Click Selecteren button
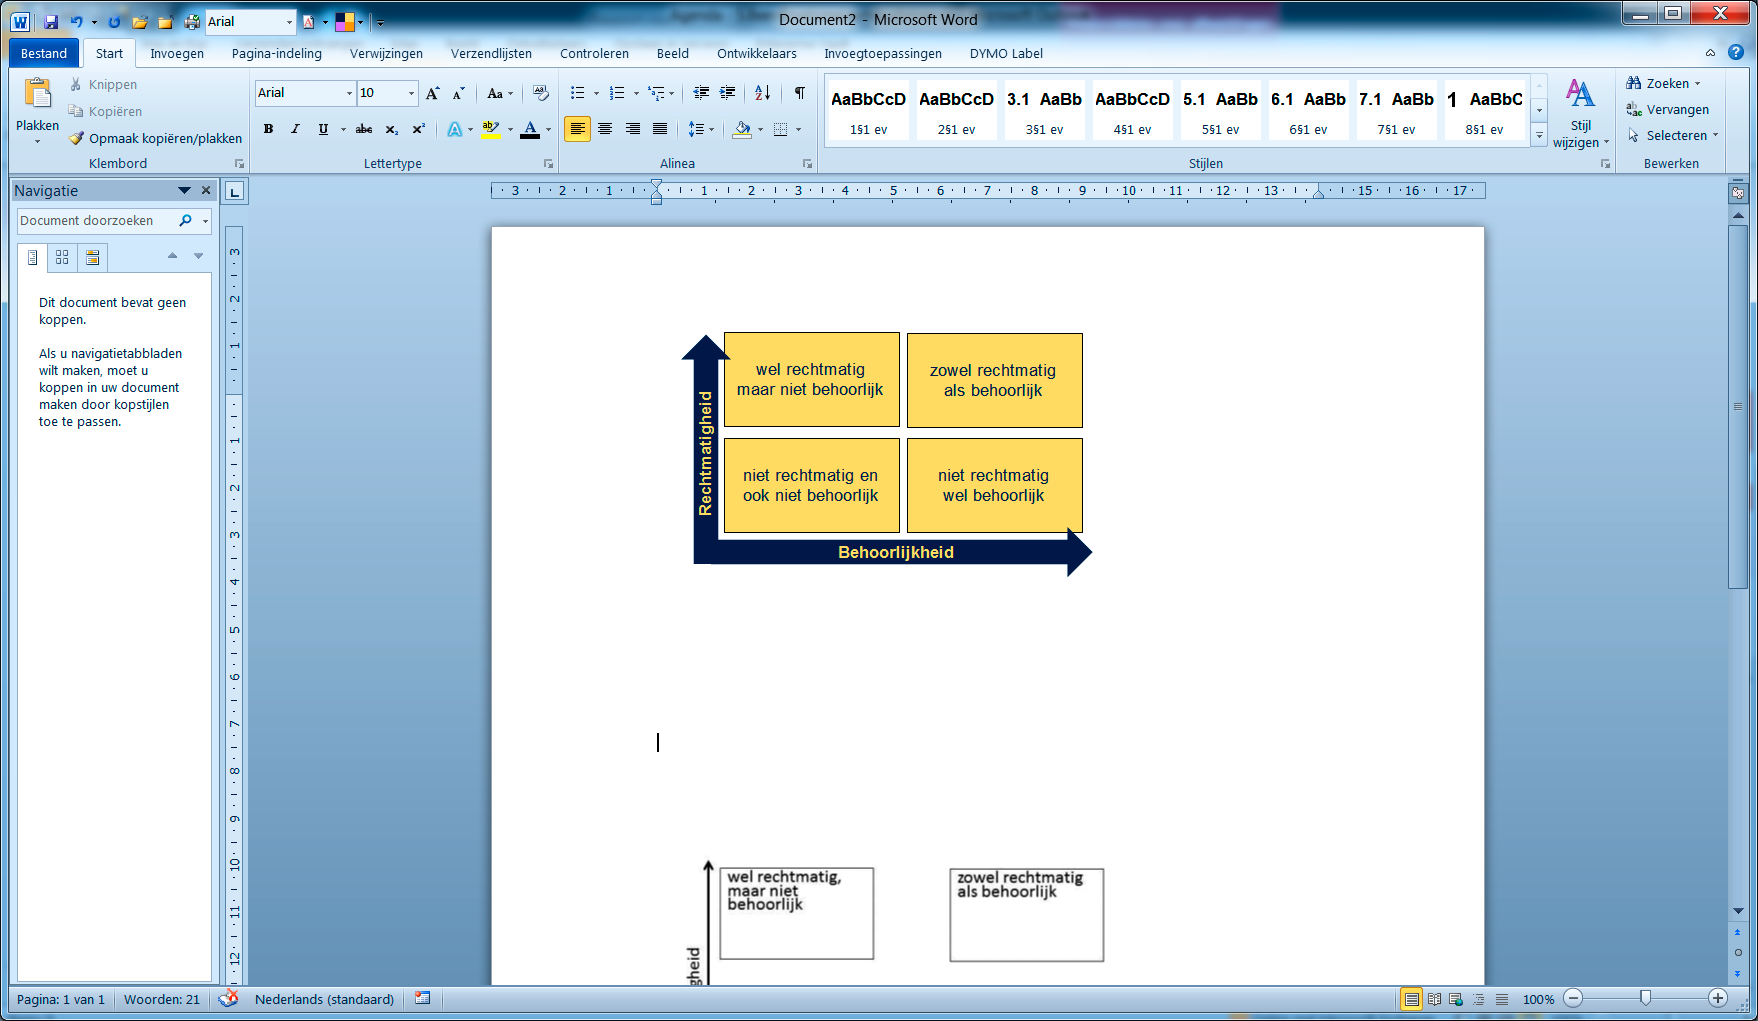 pos(1672,135)
